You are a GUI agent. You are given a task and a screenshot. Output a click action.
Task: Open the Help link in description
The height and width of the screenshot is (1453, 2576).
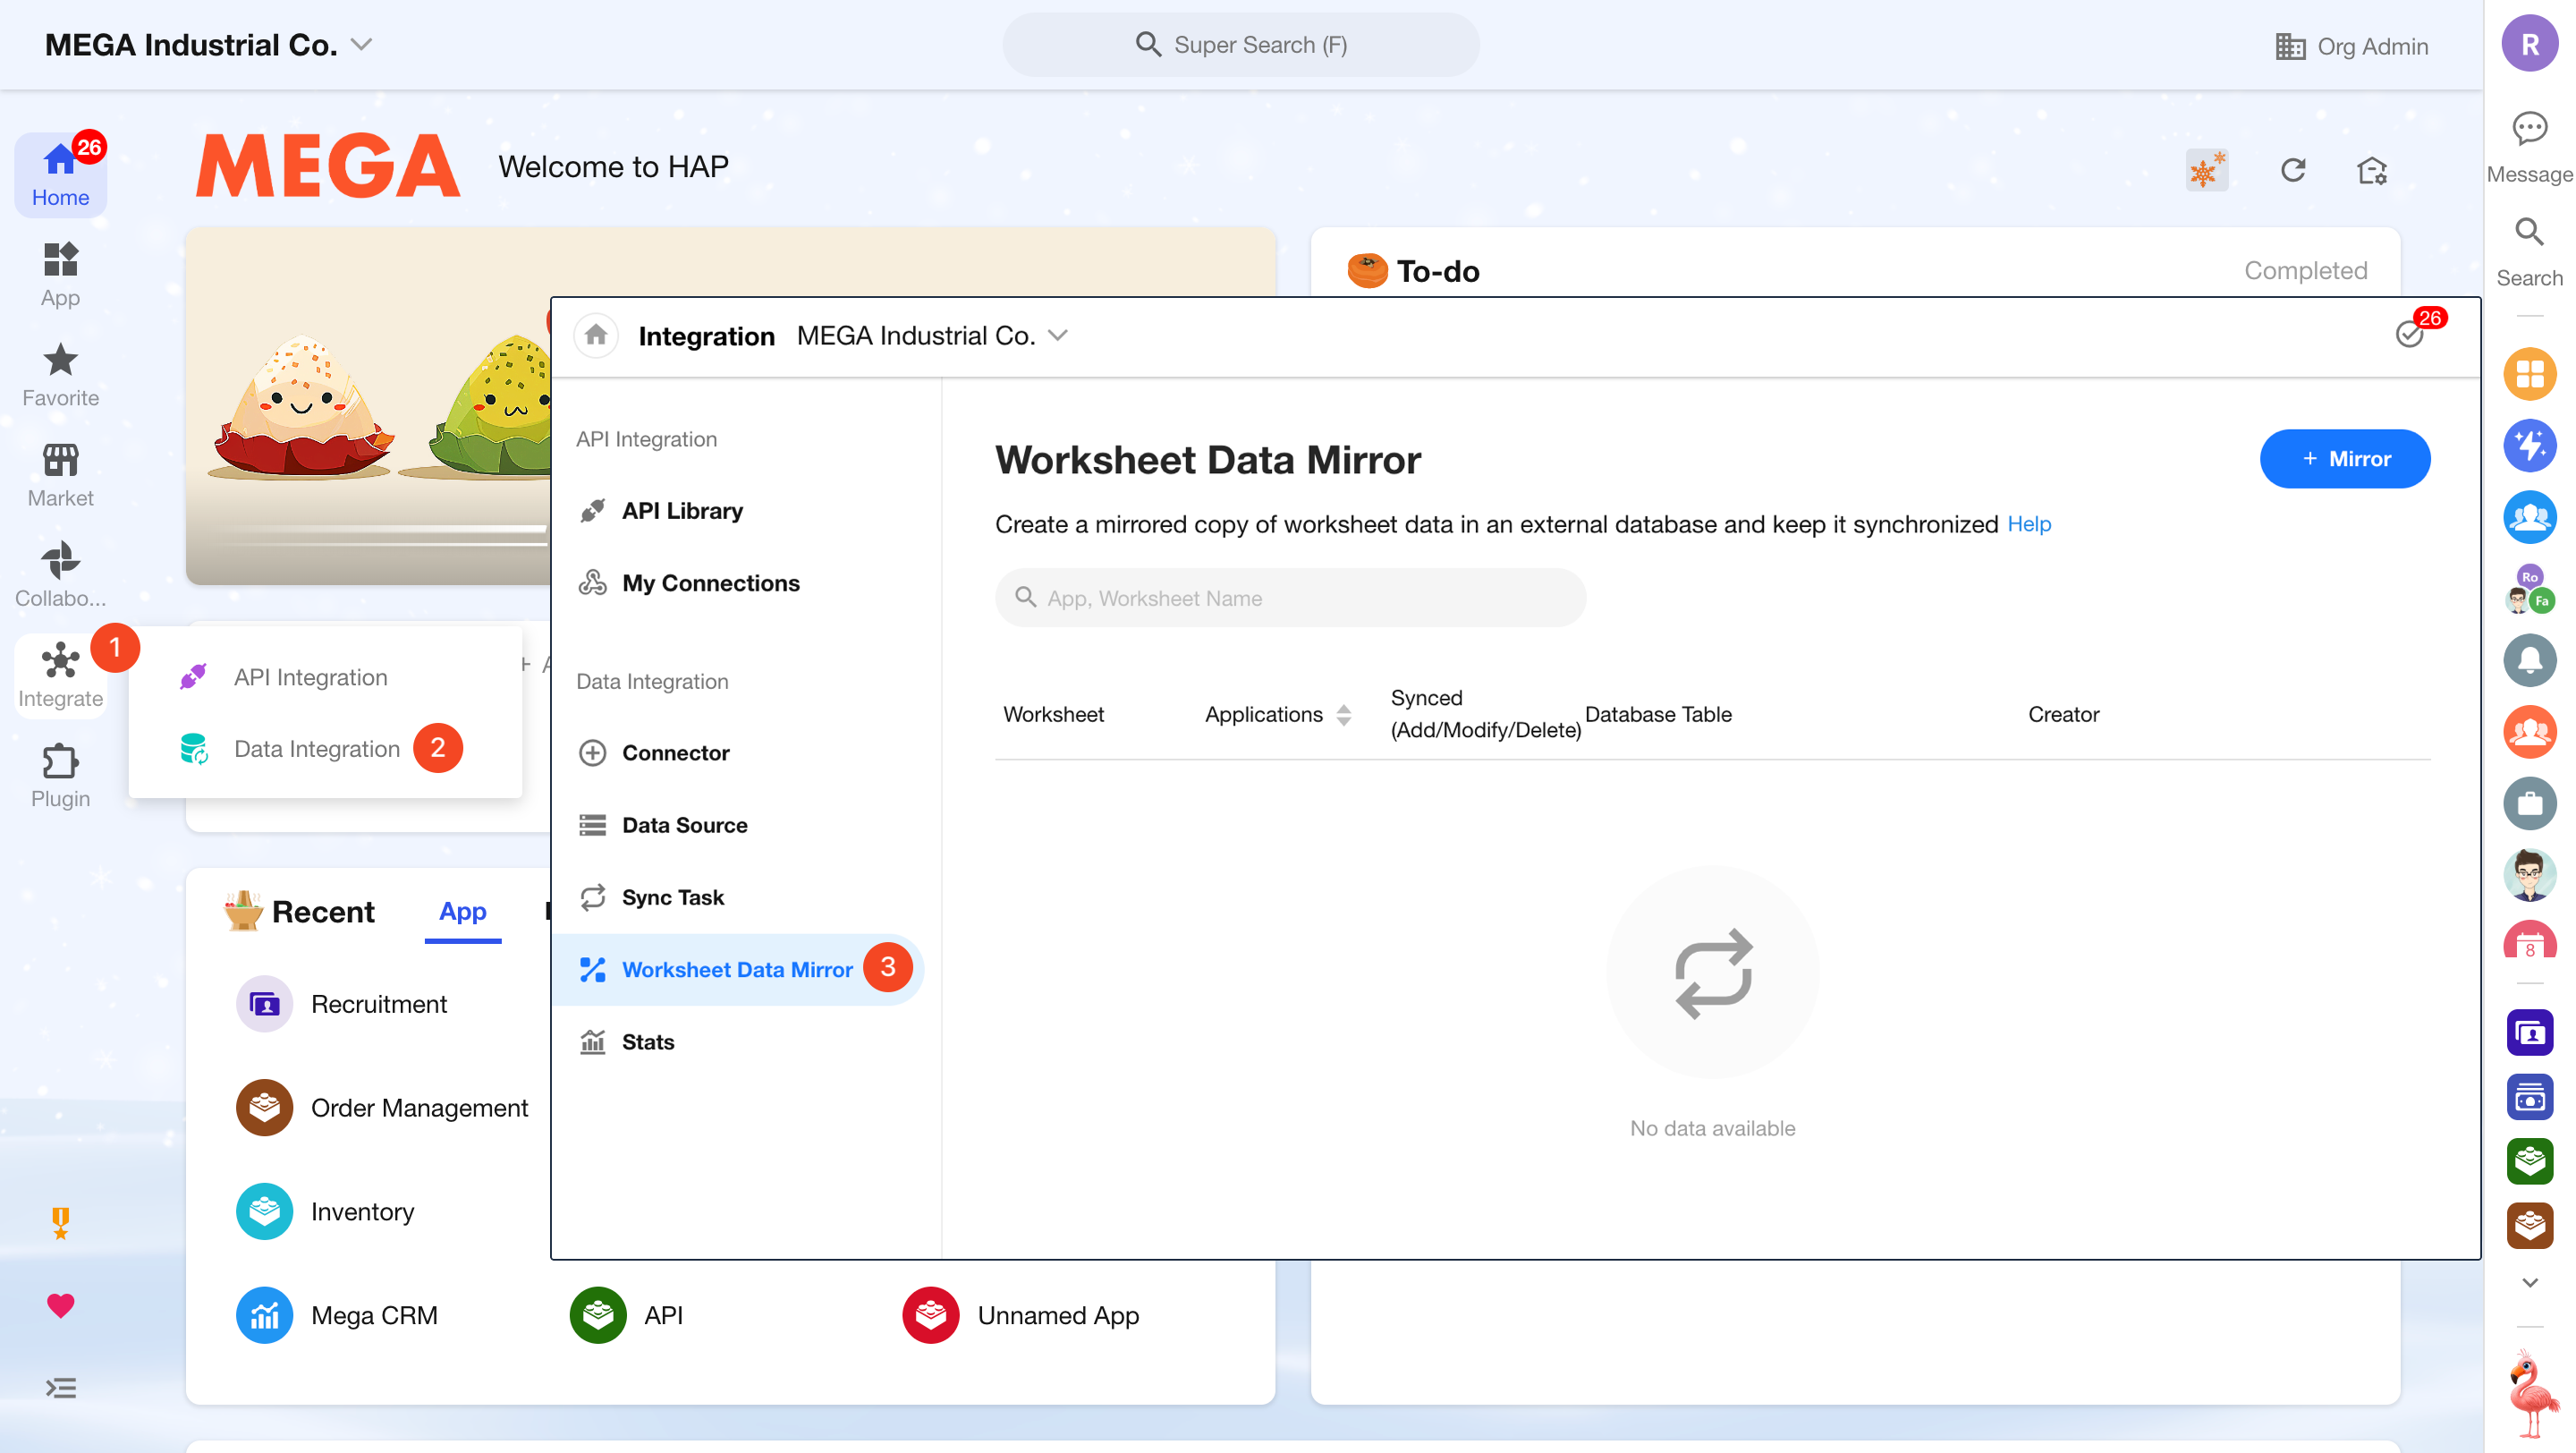(x=2028, y=524)
